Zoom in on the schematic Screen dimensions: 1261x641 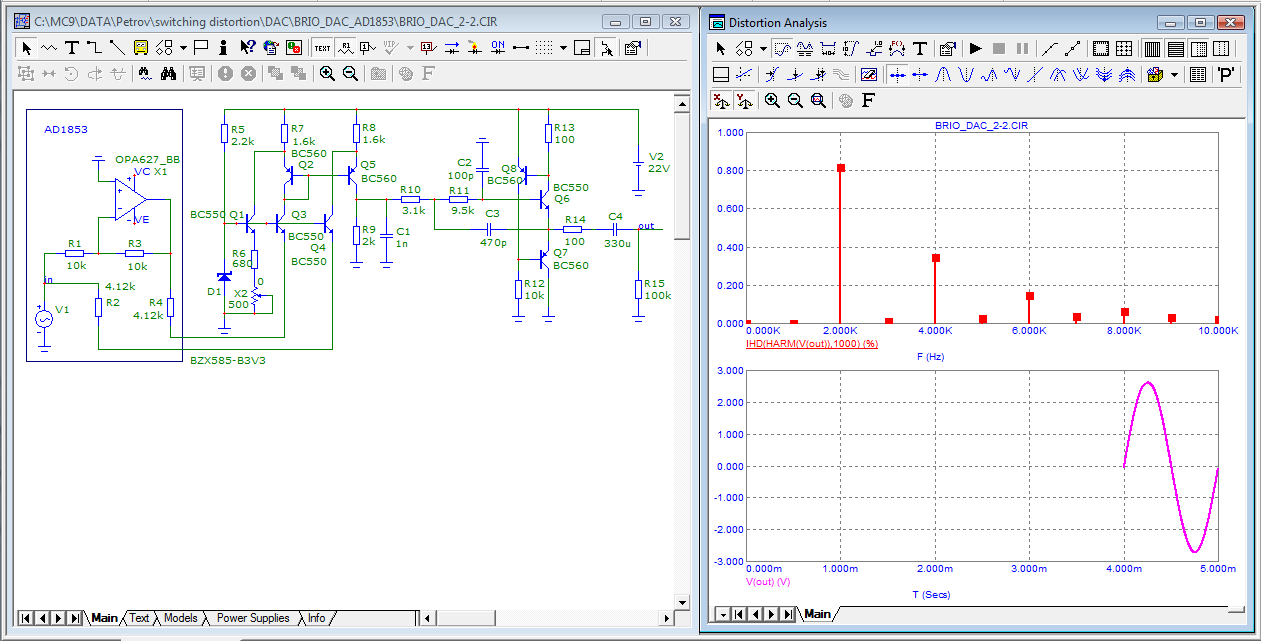[x=327, y=73]
